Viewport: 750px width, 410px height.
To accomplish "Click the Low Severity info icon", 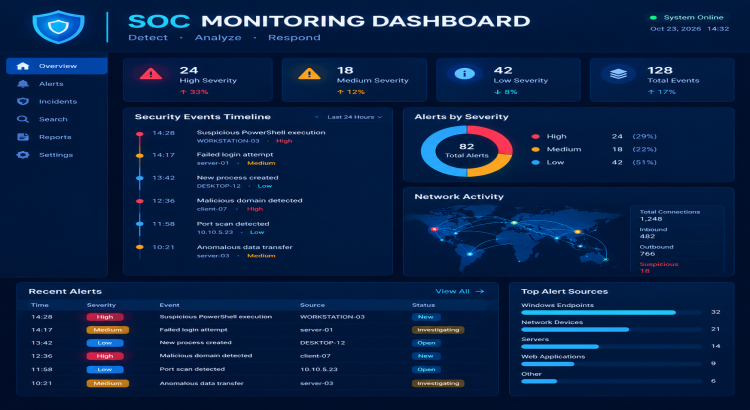I will (464, 74).
